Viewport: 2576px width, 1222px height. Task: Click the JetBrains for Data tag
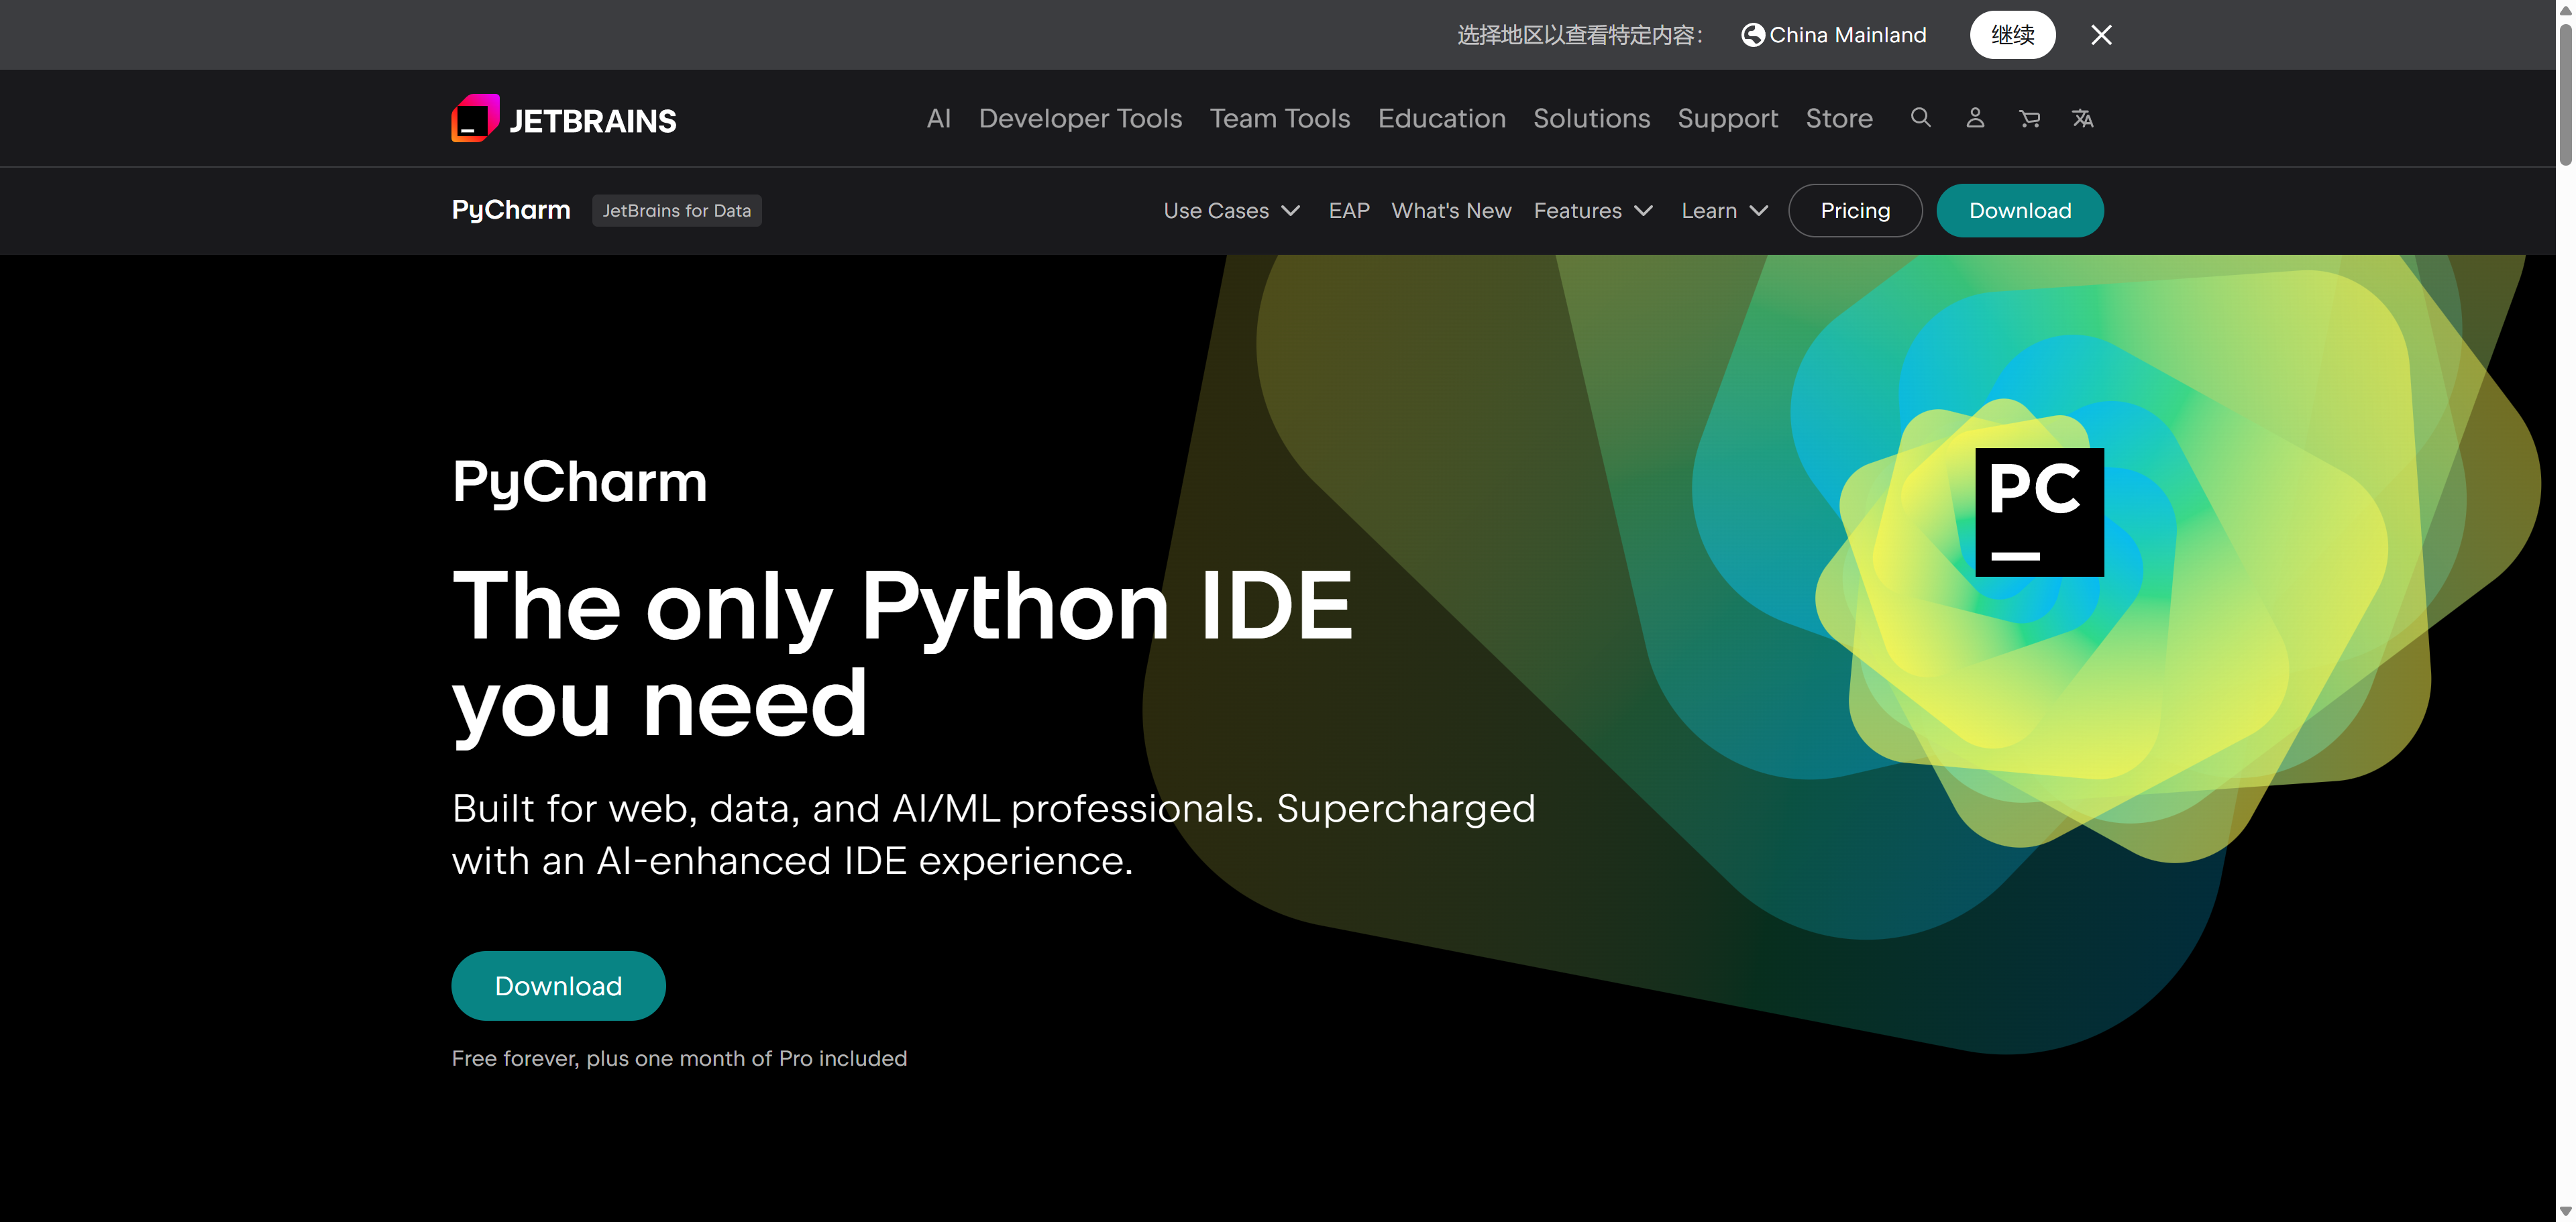(676, 211)
